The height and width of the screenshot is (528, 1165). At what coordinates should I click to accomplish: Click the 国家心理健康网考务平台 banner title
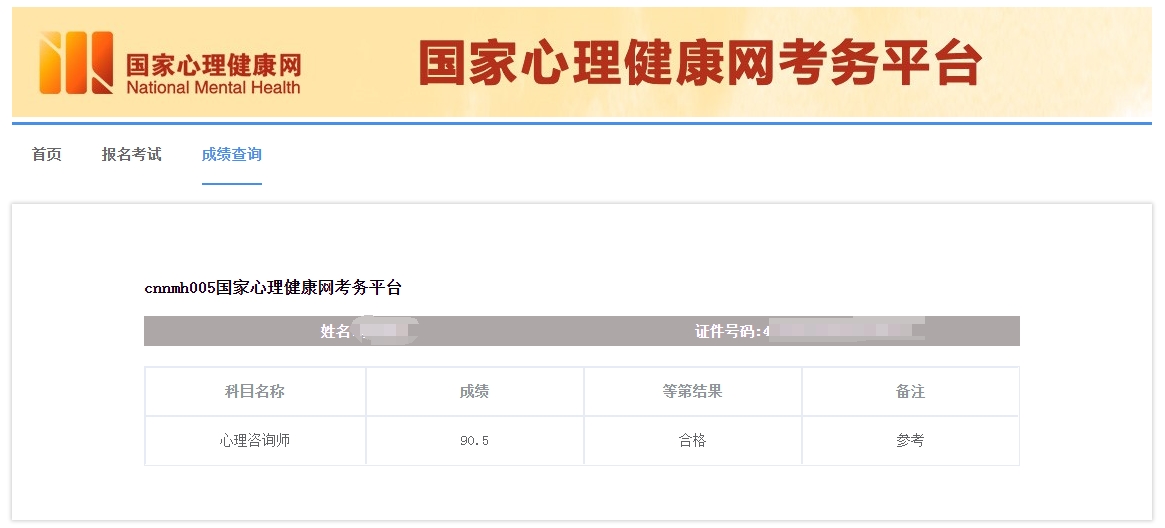pos(700,62)
